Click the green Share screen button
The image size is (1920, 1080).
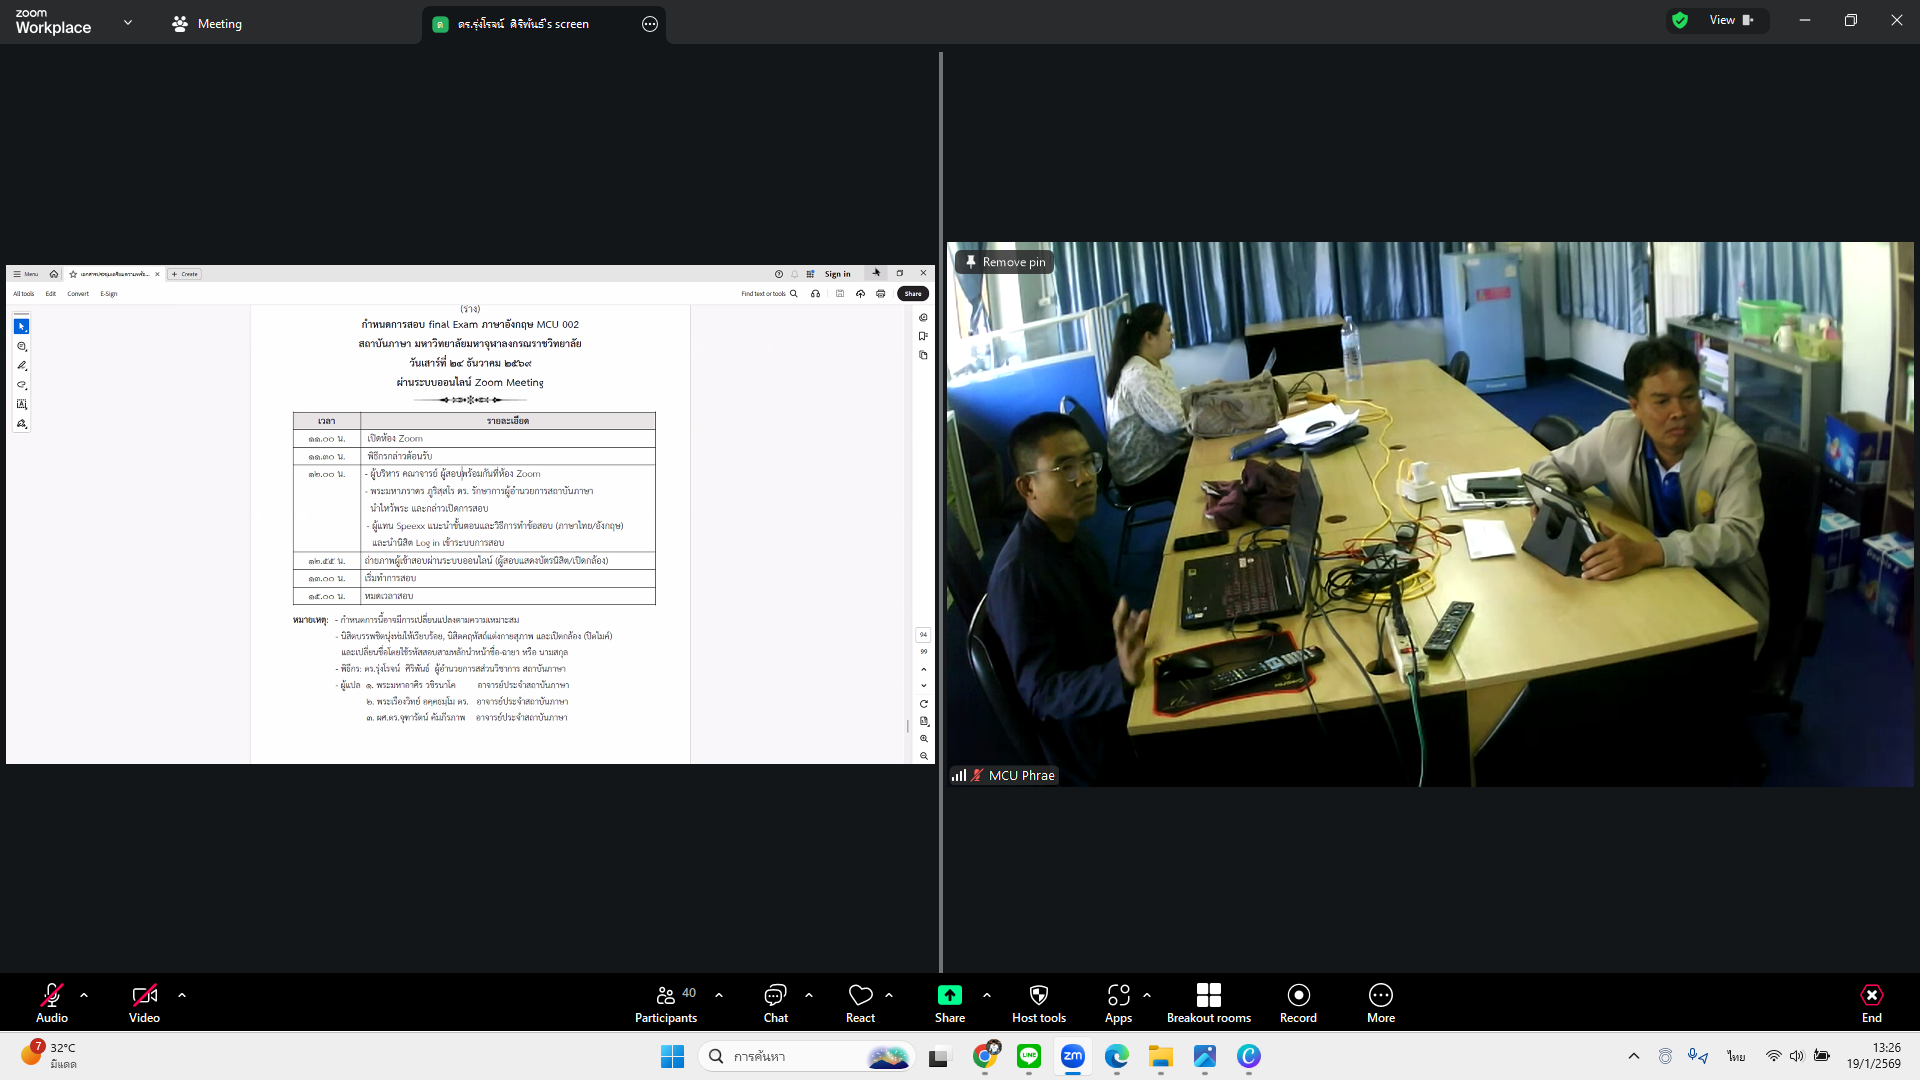pos(949,1002)
